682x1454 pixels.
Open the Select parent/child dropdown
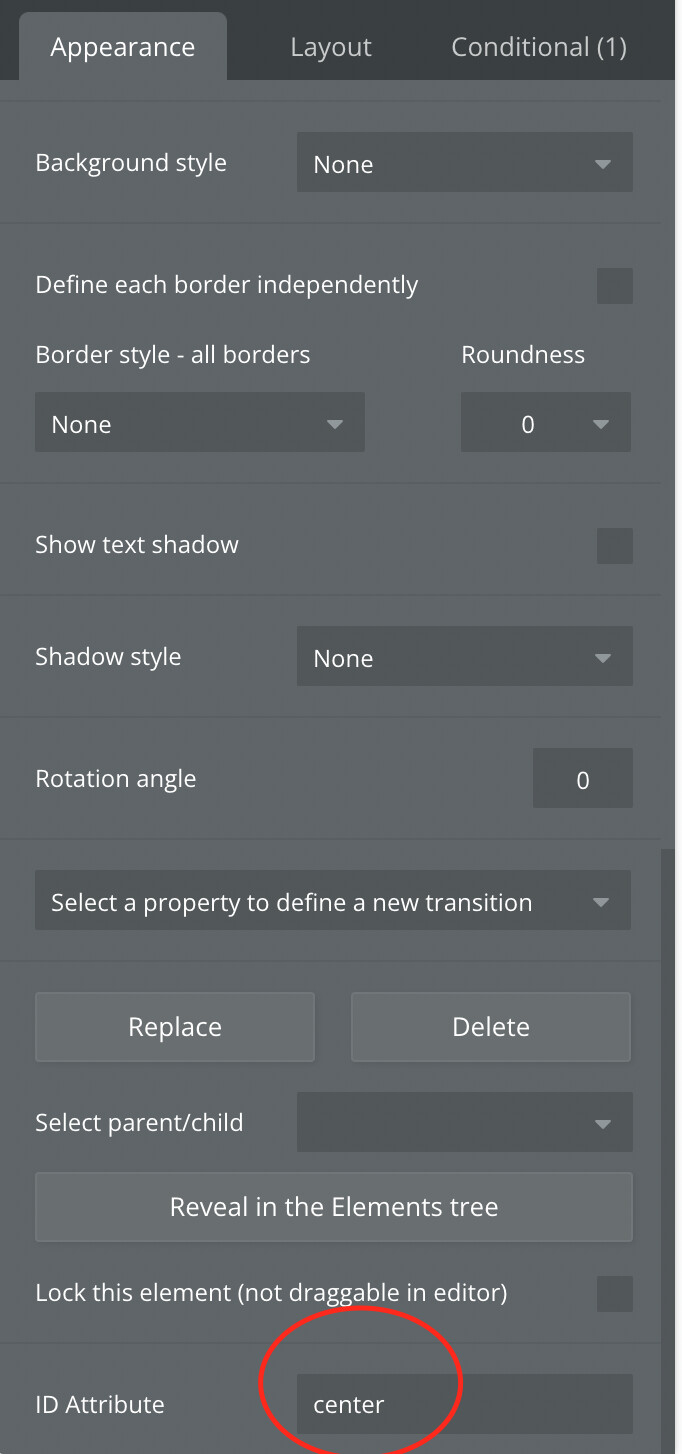point(465,1122)
